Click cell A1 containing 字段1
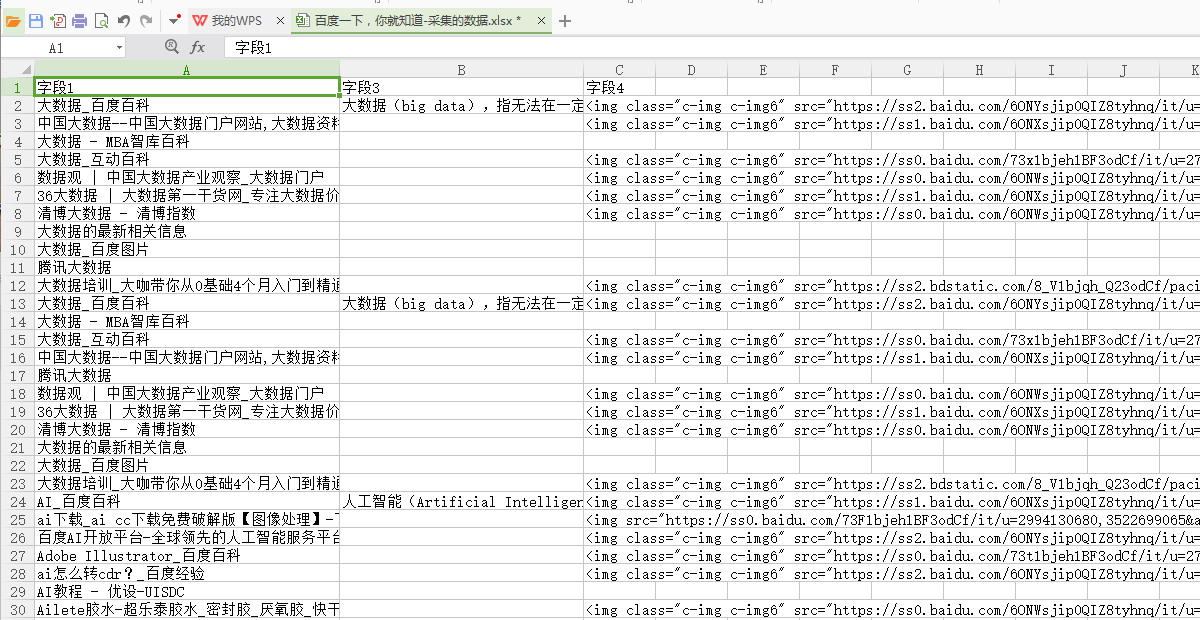 coord(187,87)
